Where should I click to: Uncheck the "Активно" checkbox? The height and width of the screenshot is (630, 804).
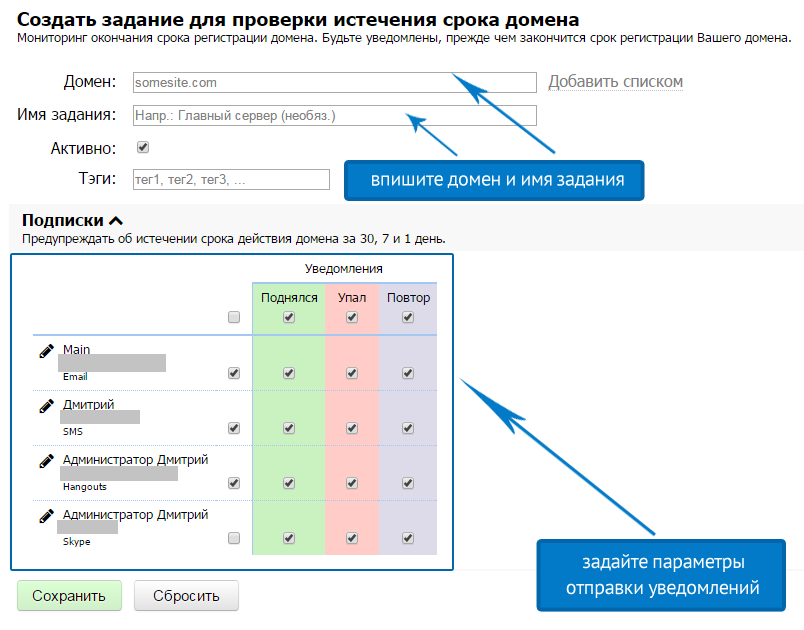tap(142, 146)
